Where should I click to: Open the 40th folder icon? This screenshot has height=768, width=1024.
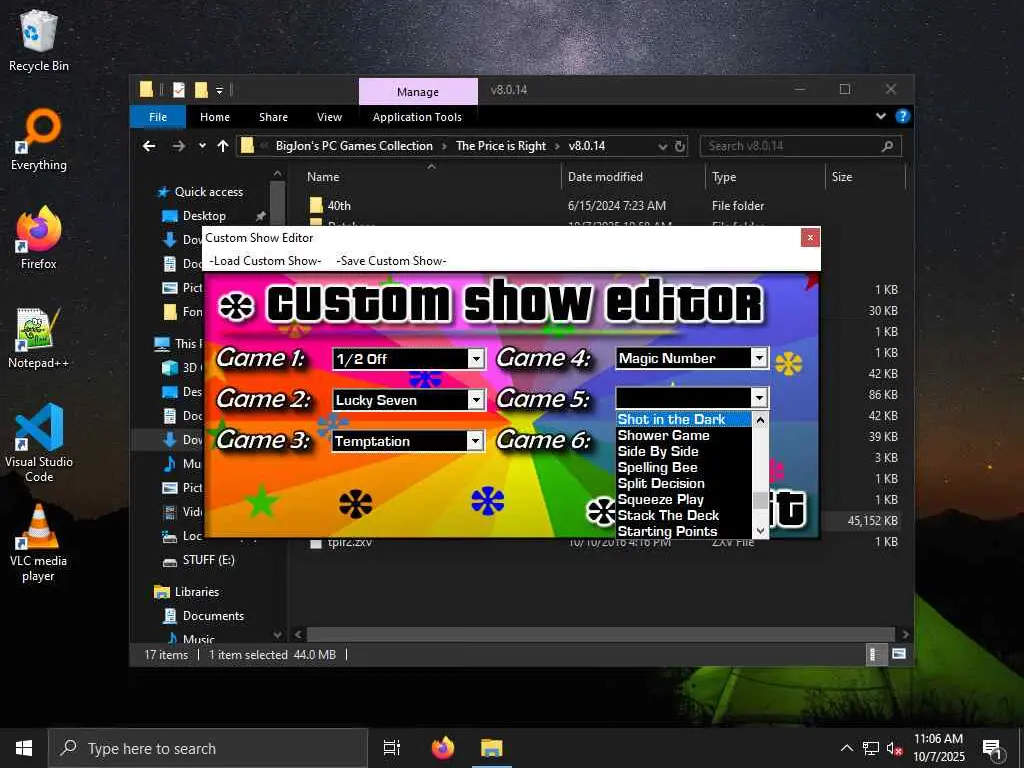point(316,206)
